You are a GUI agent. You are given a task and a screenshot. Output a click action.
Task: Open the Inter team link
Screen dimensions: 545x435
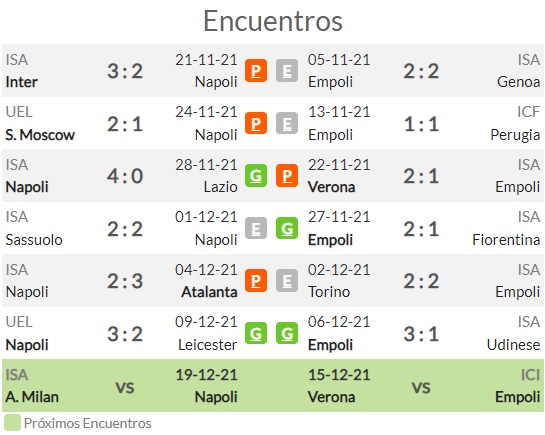click(22, 82)
